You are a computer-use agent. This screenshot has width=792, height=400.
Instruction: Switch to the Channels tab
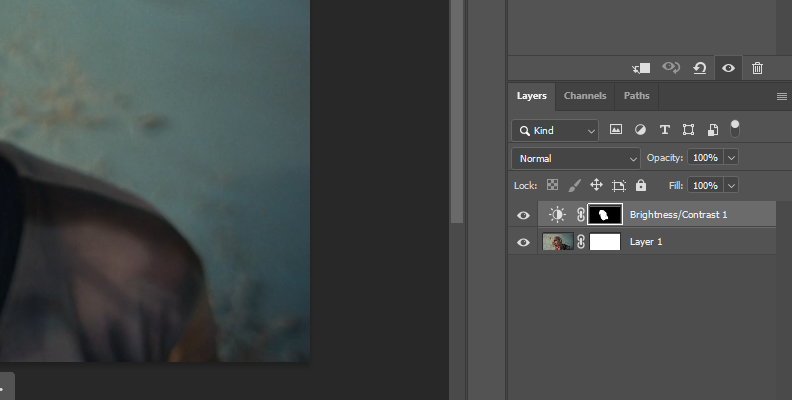585,96
